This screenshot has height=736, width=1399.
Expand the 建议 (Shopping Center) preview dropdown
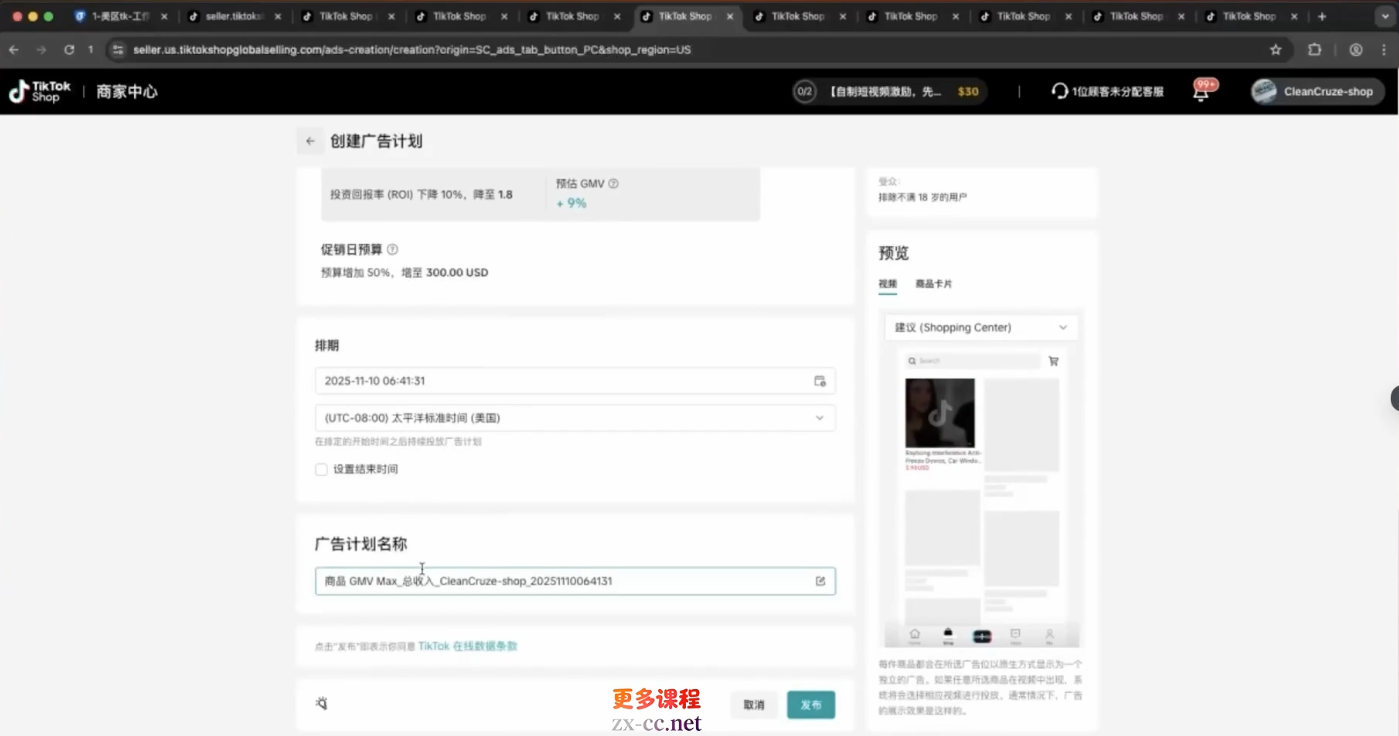pyautogui.click(x=980, y=327)
